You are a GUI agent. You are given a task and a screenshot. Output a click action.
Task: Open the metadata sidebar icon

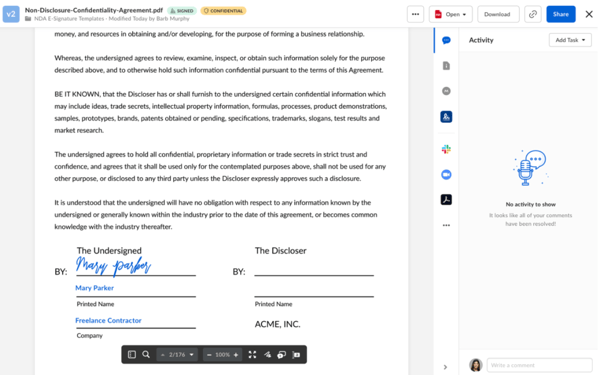(x=446, y=91)
